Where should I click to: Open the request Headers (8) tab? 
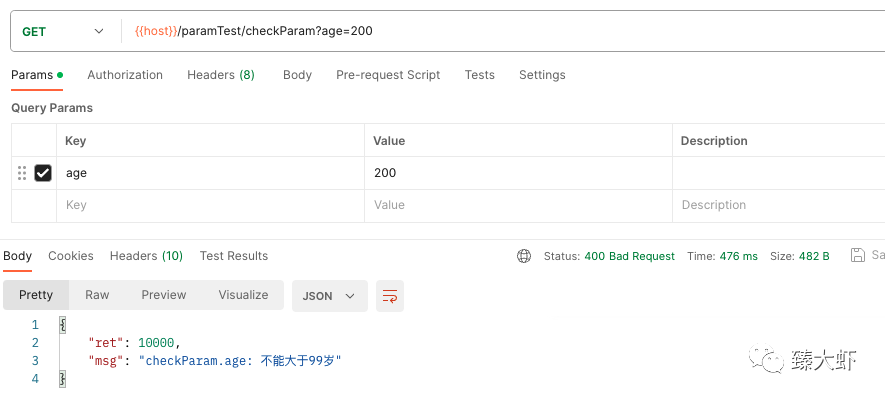coord(221,75)
